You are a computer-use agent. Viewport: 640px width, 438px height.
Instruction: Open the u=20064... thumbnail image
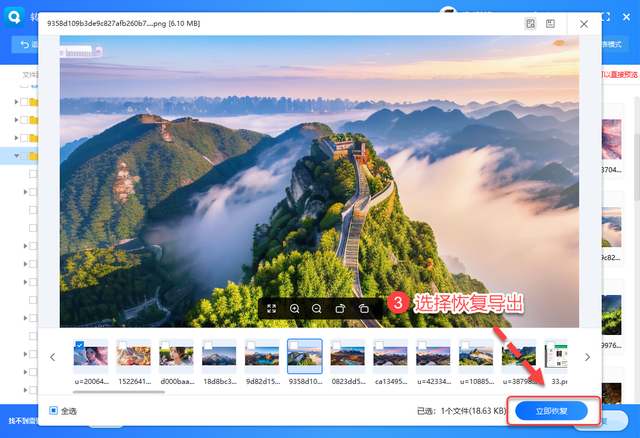[x=91, y=356]
